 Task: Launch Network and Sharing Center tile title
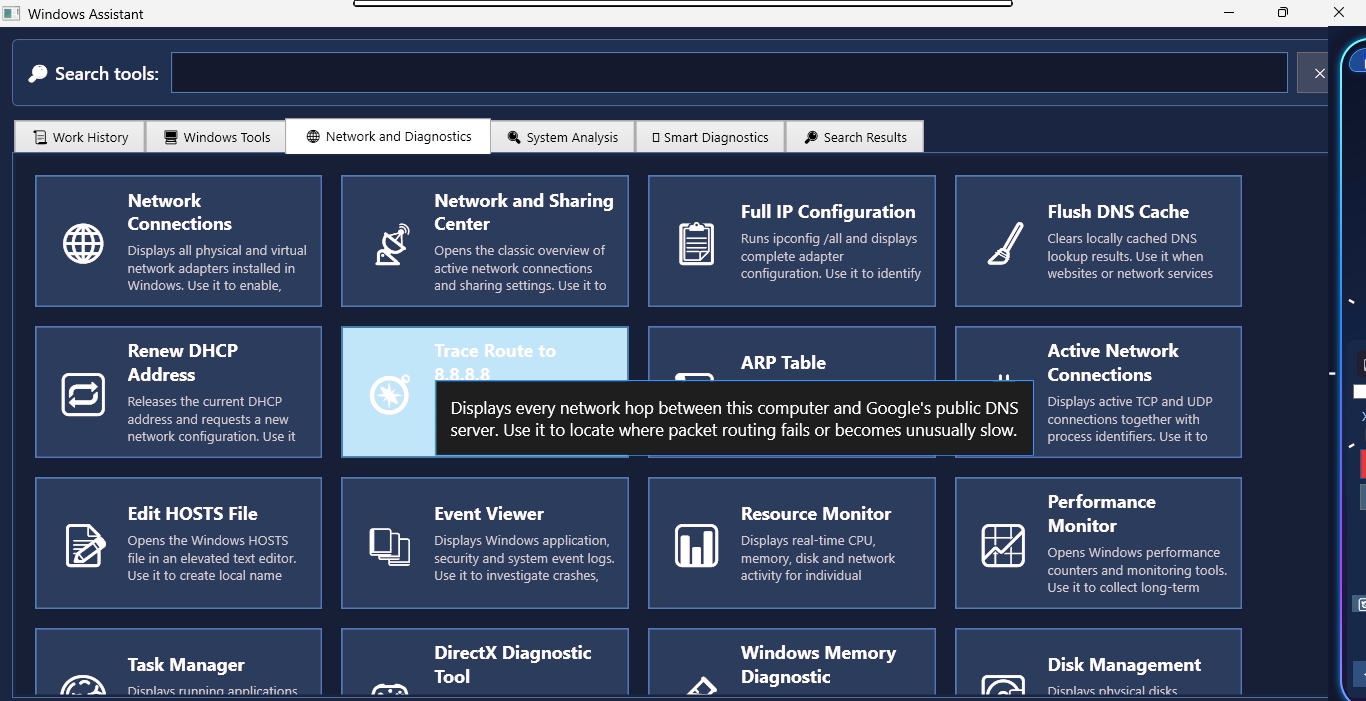pos(524,212)
